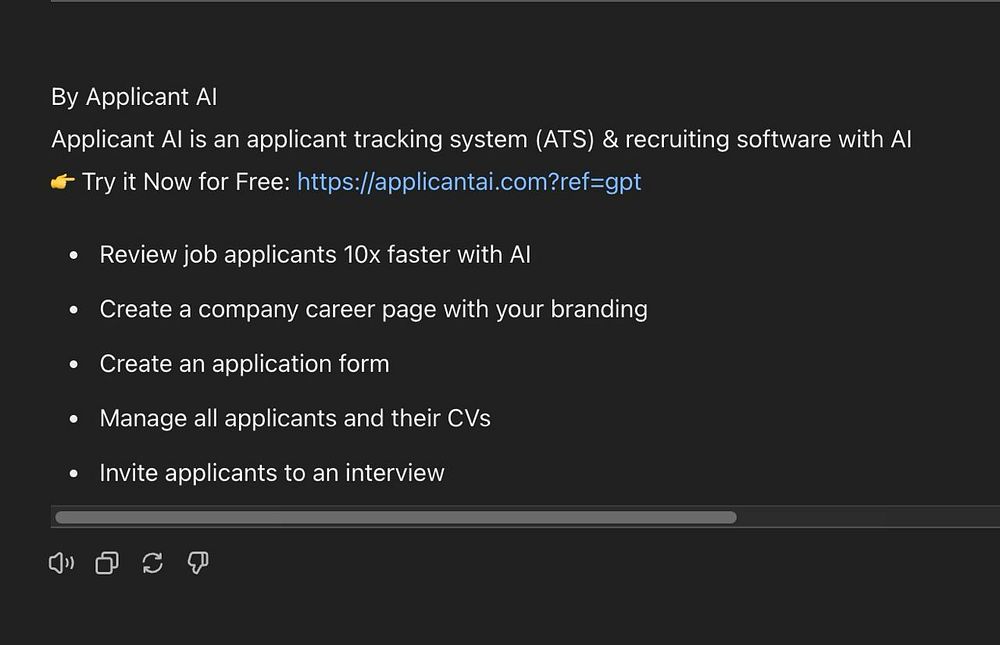The height and width of the screenshot is (645, 1000).
Task: Click the "Create a company career page" bullet
Action: pyautogui.click(x=373, y=309)
